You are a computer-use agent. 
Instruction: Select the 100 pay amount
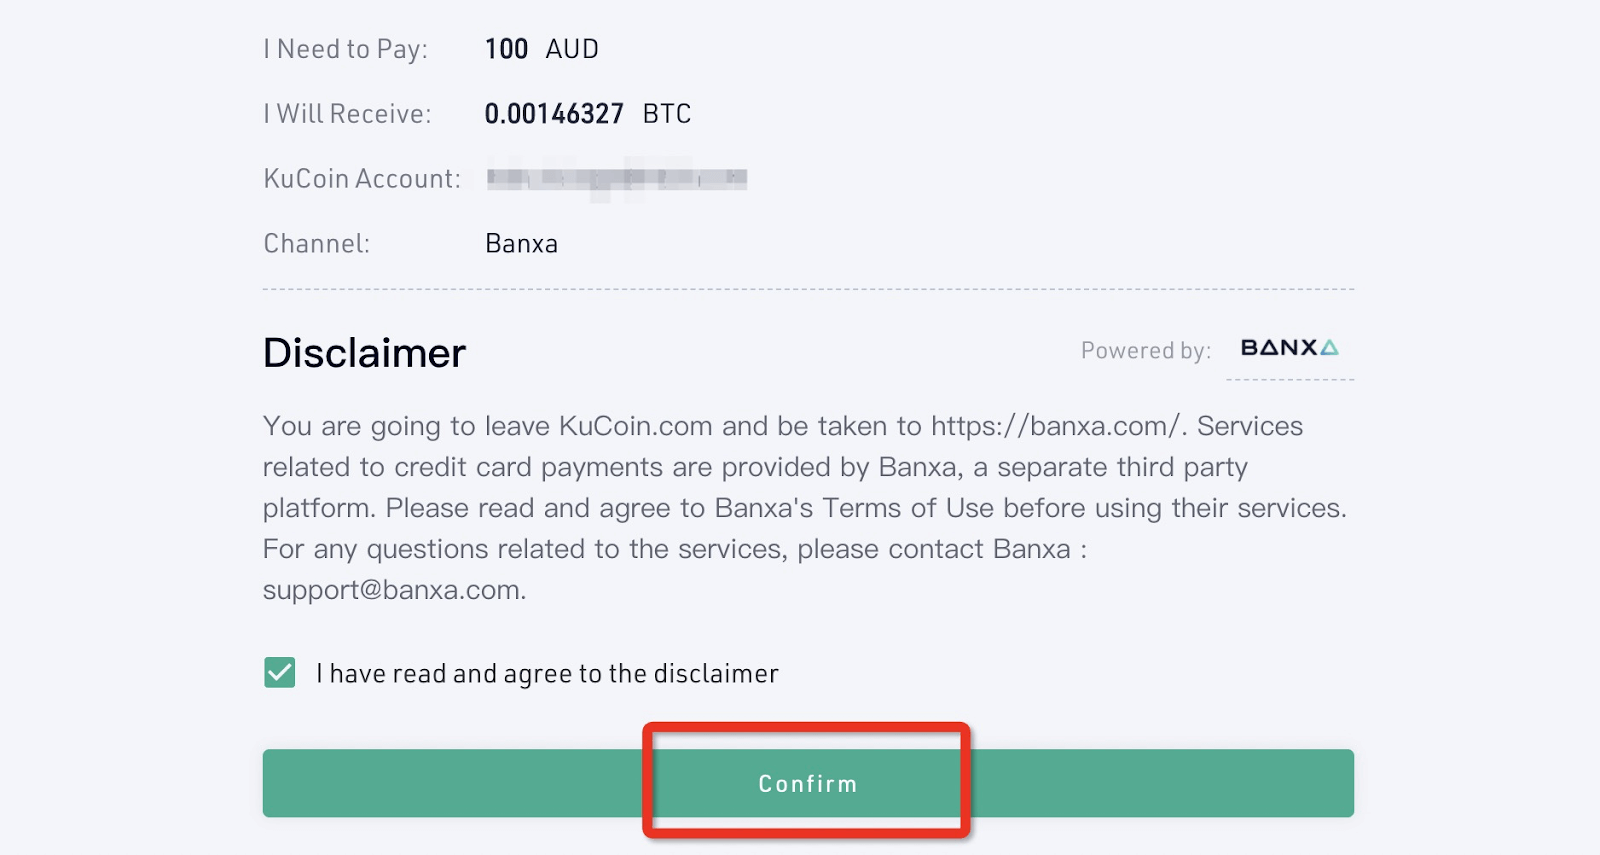pyautogui.click(x=506, y=49)
